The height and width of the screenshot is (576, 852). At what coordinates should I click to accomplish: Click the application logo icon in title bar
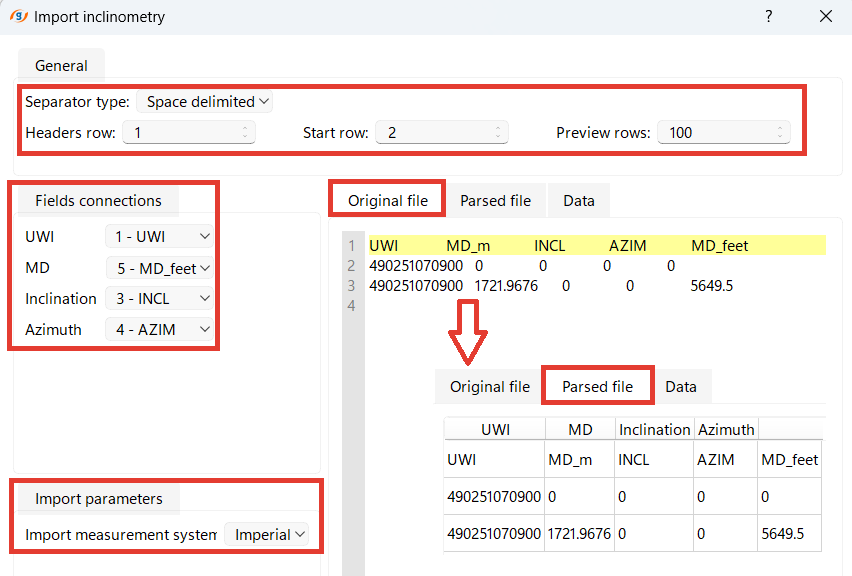click(x=18, y=17)
